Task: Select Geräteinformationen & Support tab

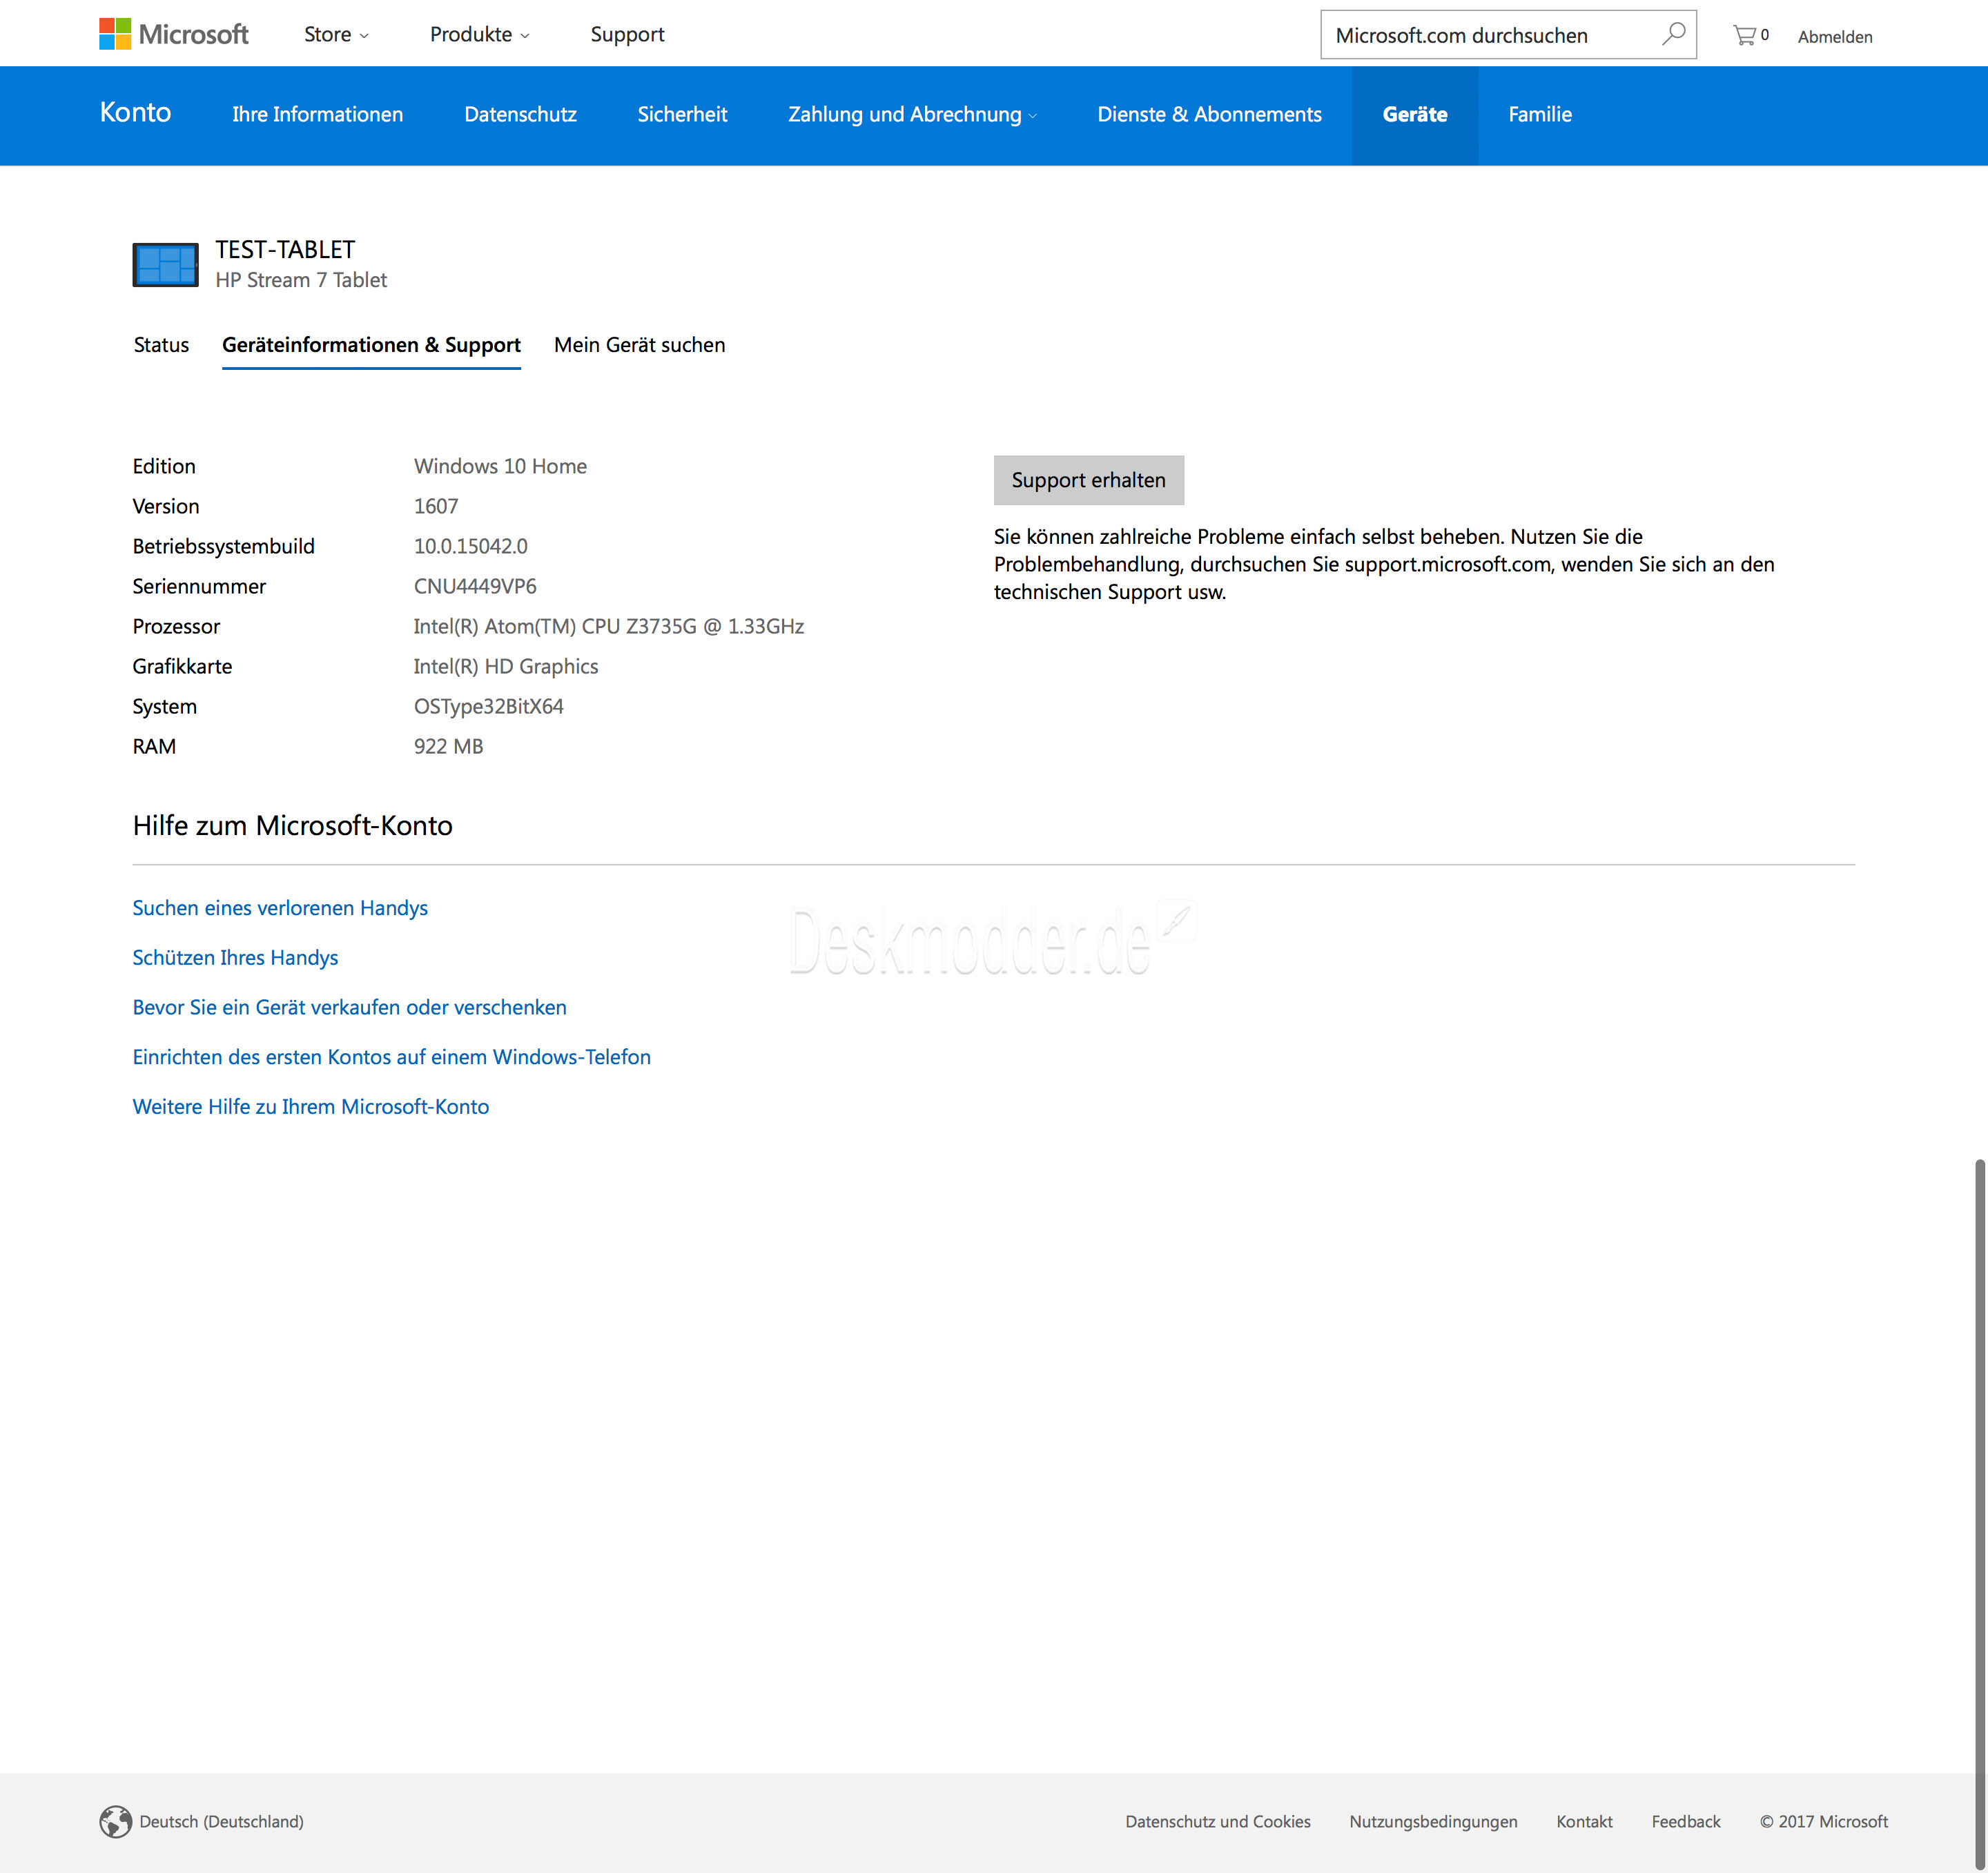Action: point(371,345)
